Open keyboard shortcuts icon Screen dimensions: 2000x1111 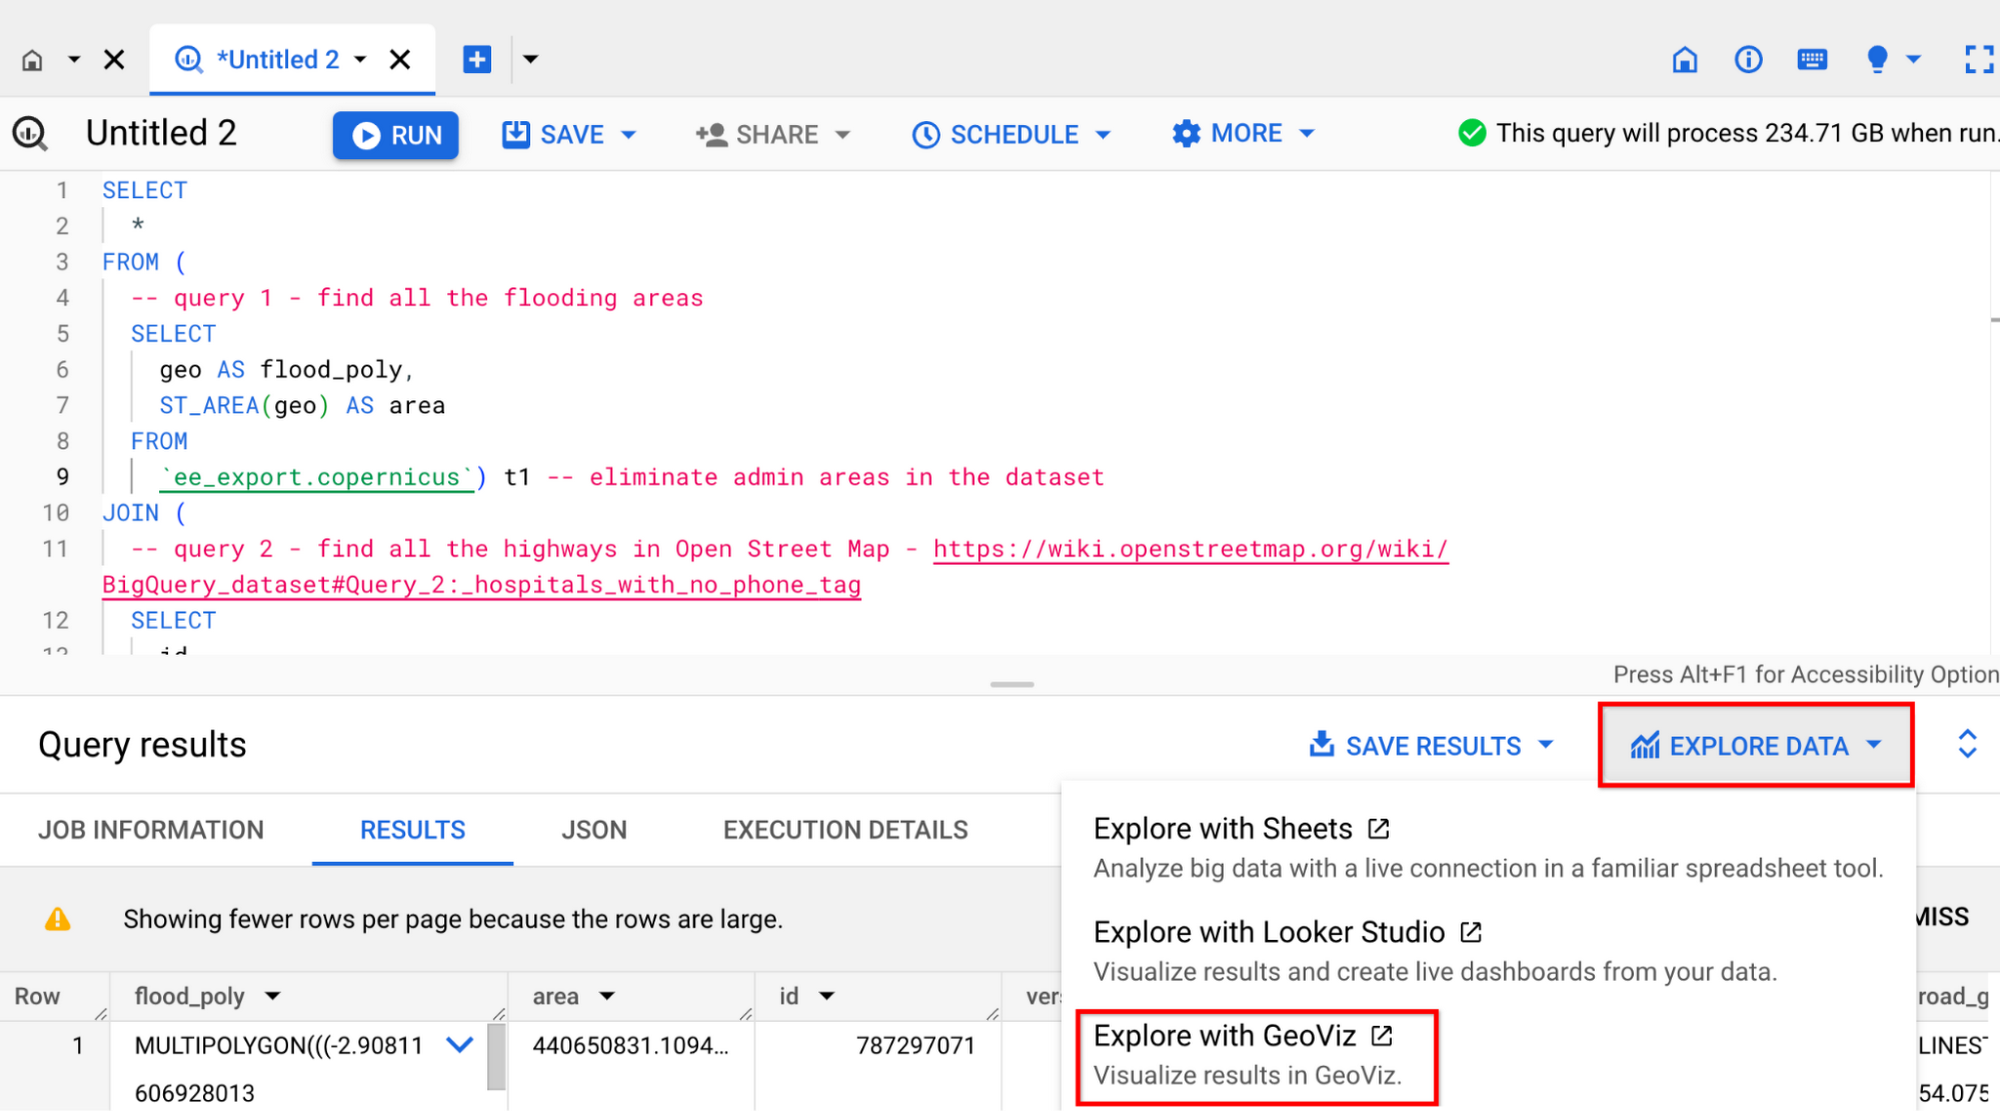tap(1812, 60)
